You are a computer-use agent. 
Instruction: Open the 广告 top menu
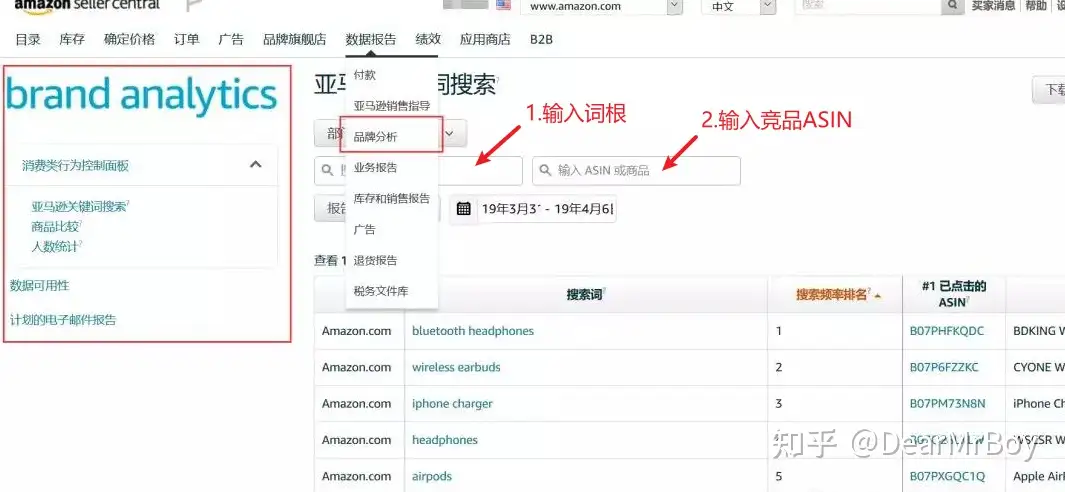pyautogui.click(x=231, y=39)
